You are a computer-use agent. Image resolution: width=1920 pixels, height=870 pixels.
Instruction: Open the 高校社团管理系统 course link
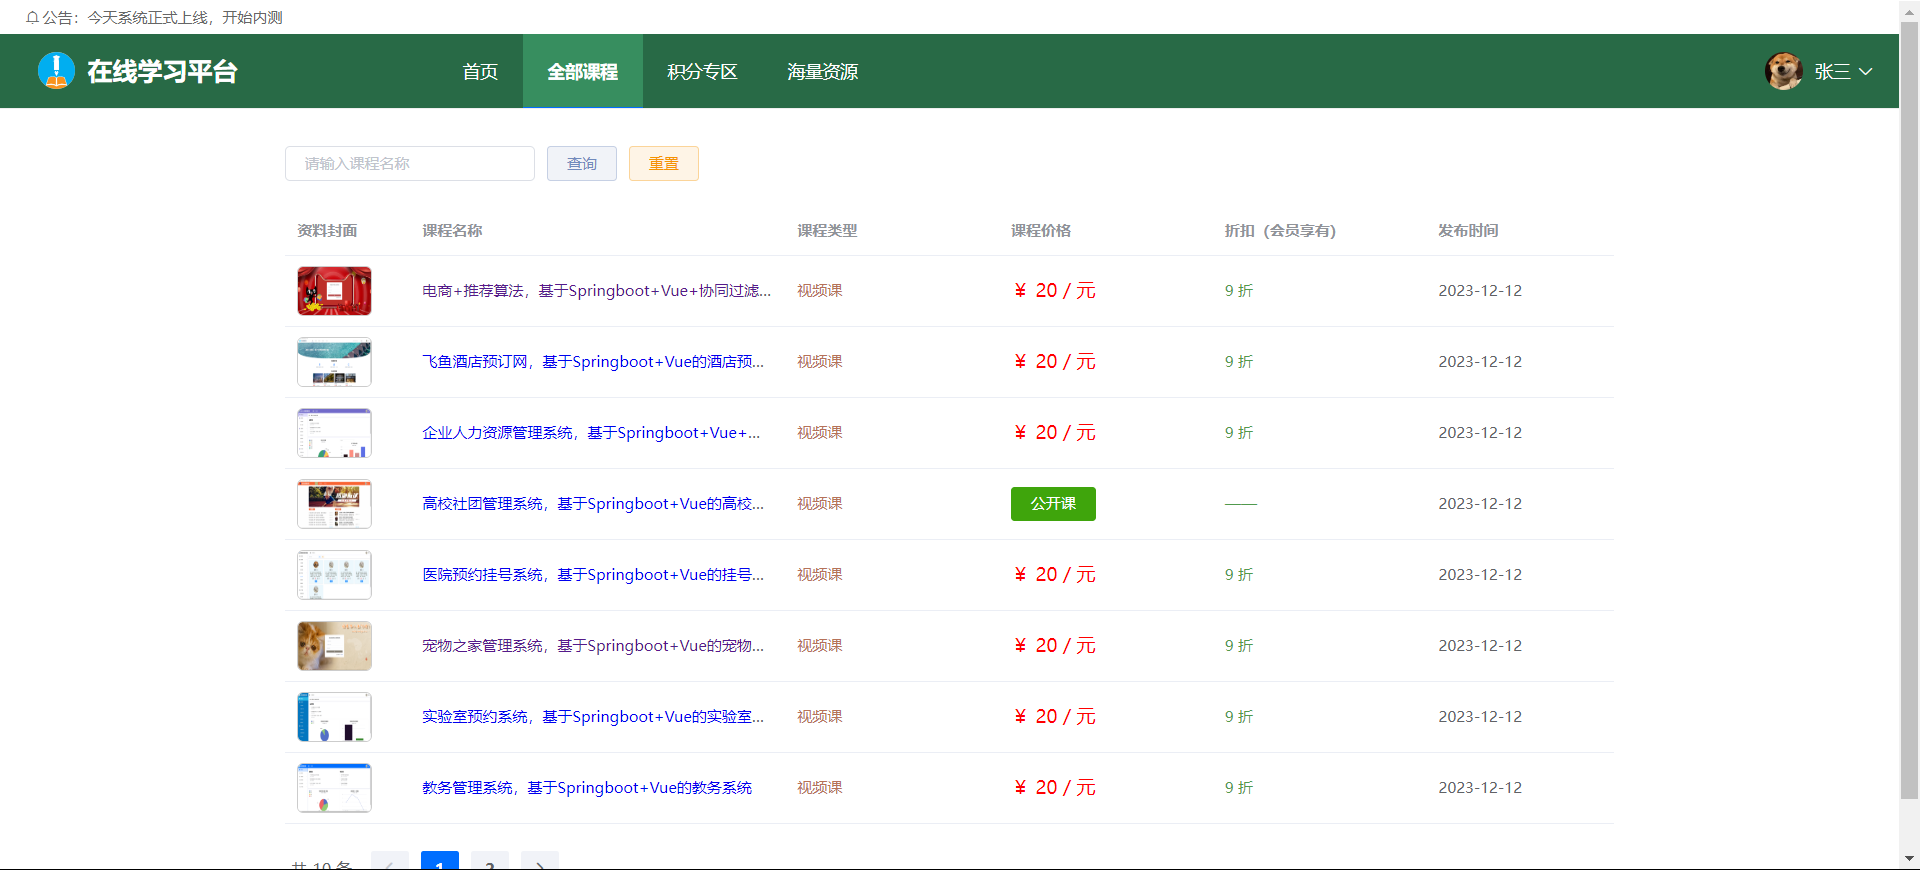(x=593, y=504)
